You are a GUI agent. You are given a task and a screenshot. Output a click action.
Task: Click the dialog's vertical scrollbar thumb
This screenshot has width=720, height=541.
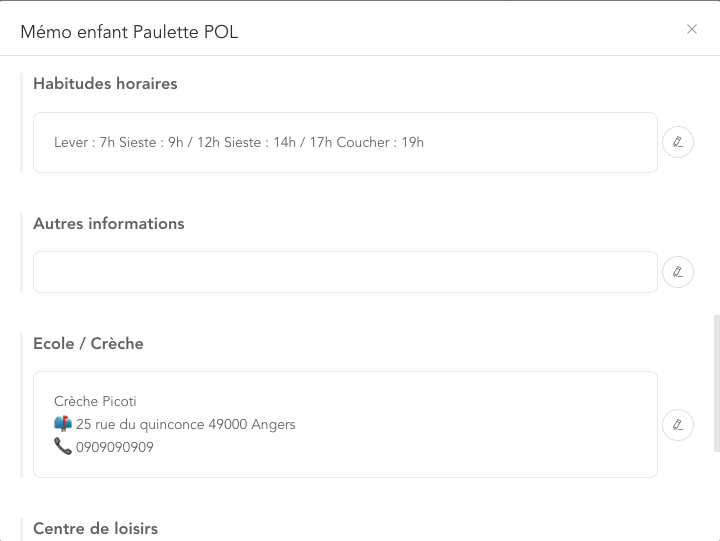coord(717,383)
